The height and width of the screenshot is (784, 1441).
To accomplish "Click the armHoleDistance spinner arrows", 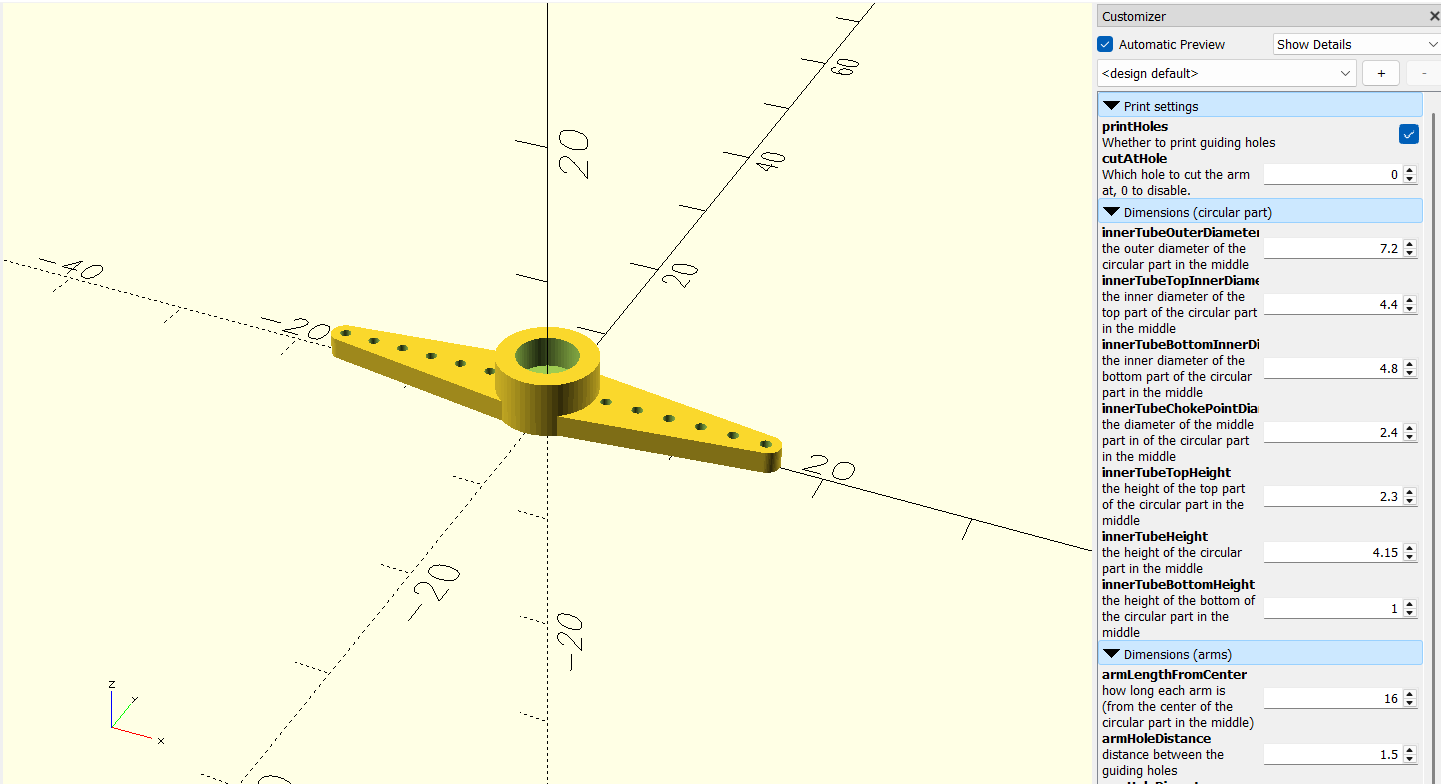I will 1410,754.
